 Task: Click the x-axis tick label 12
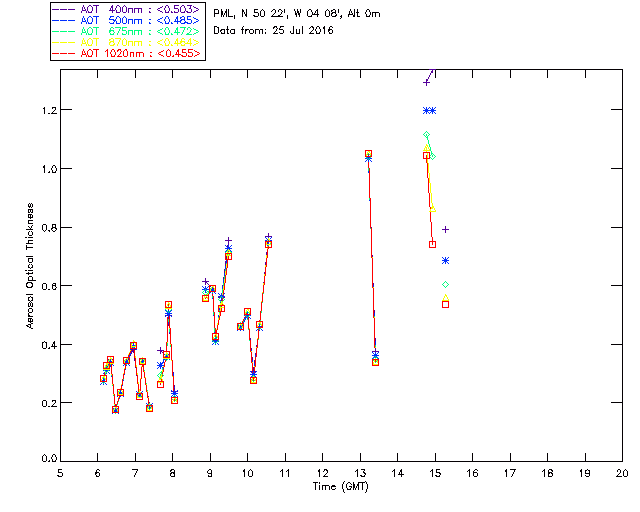tap(322, 473)
